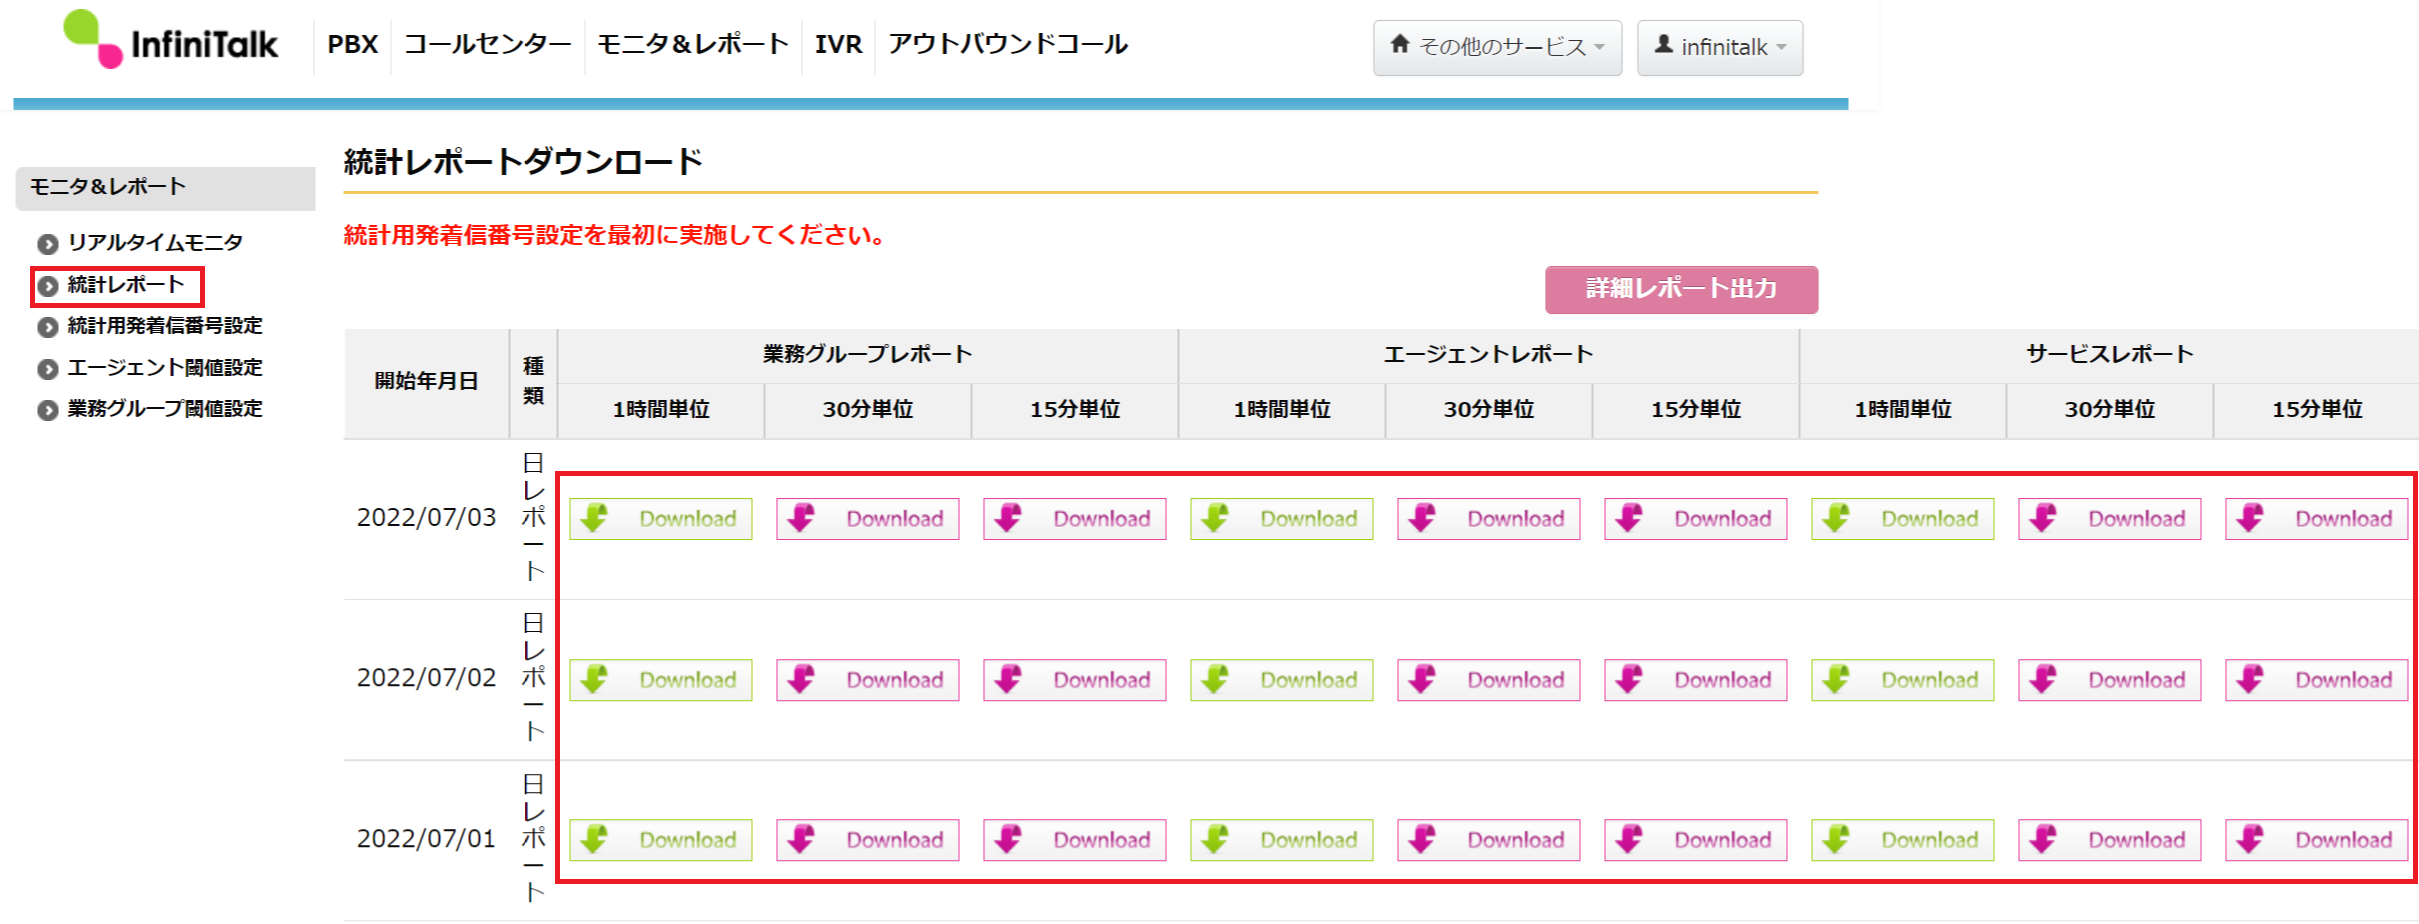Click the arrow icon beside リアルタイムモニタ
Image resolution: width=2419 pixels, height=924 pixels.
click(x=47, y=244)
